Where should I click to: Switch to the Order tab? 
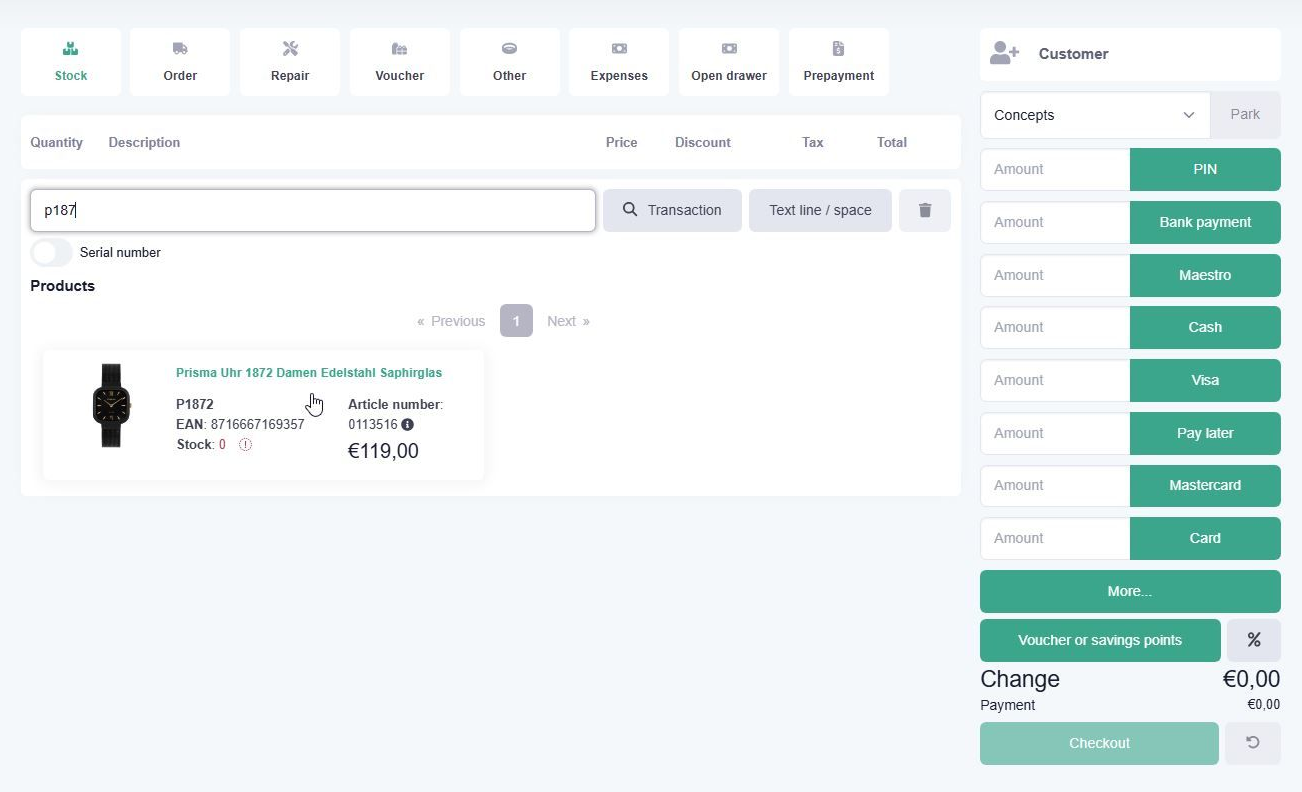point(180,62)
